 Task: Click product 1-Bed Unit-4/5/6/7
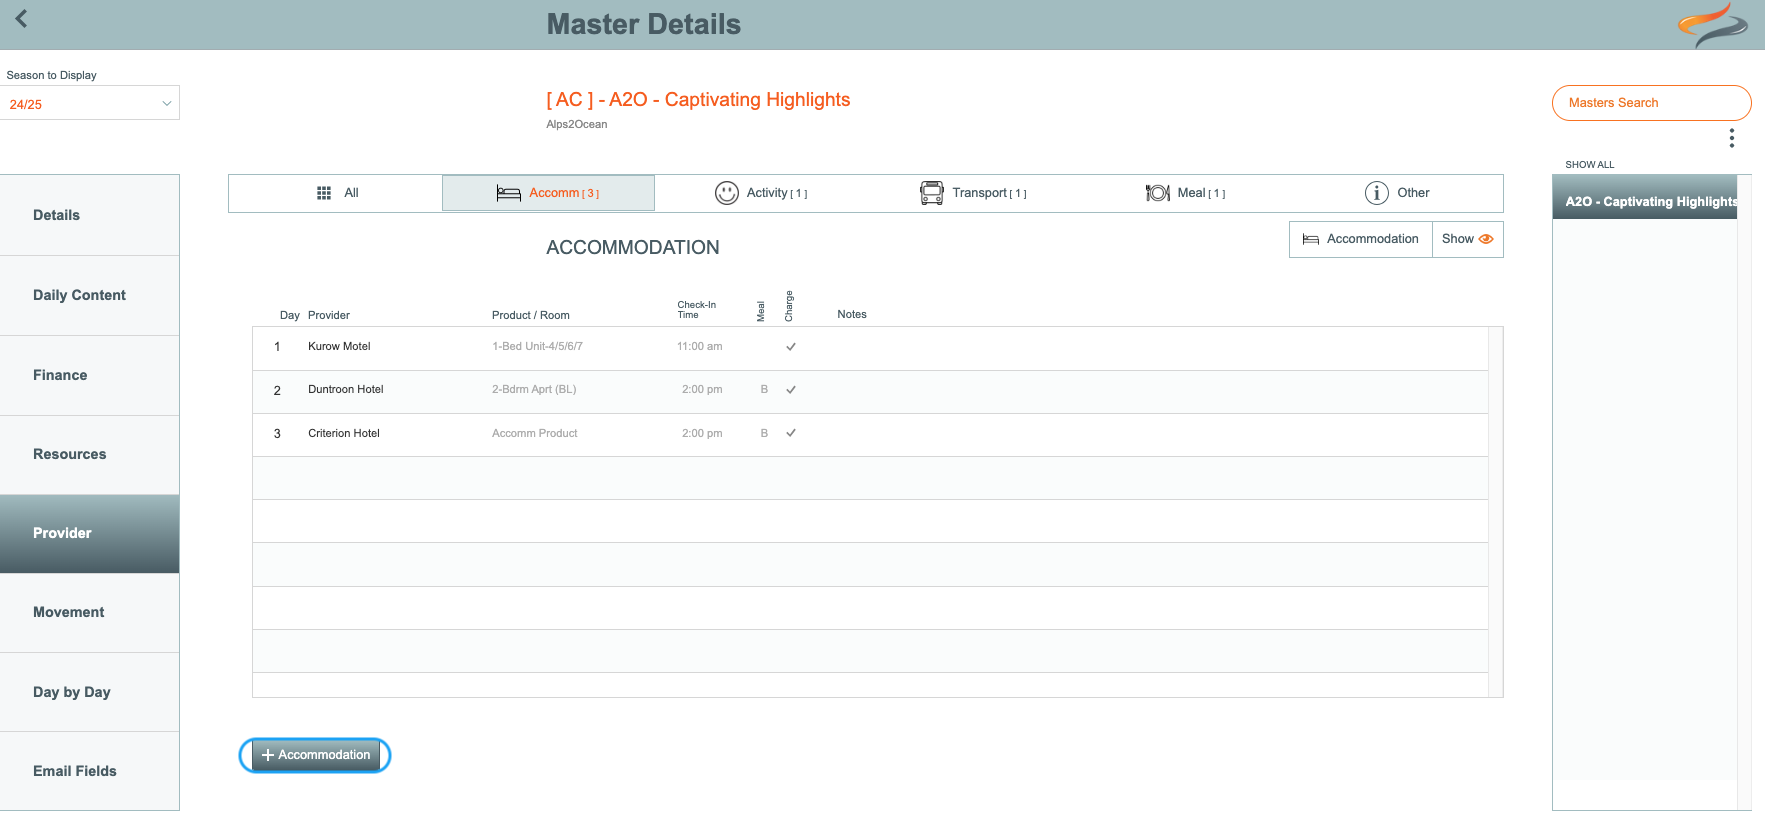(537, 347)
